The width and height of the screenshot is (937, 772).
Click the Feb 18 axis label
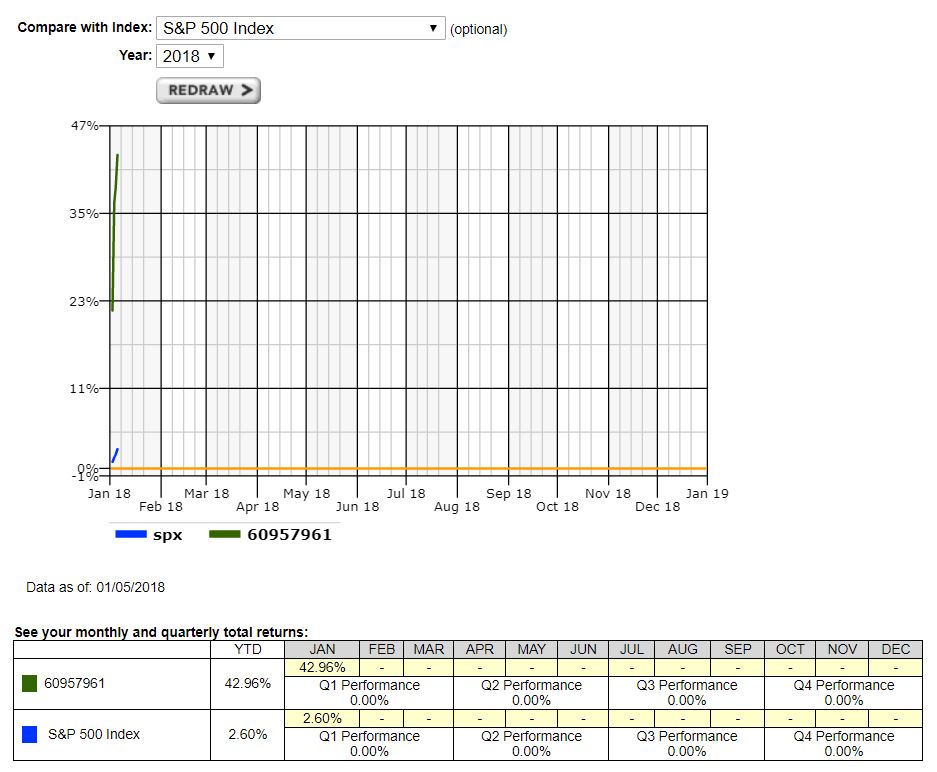point(161,507)
